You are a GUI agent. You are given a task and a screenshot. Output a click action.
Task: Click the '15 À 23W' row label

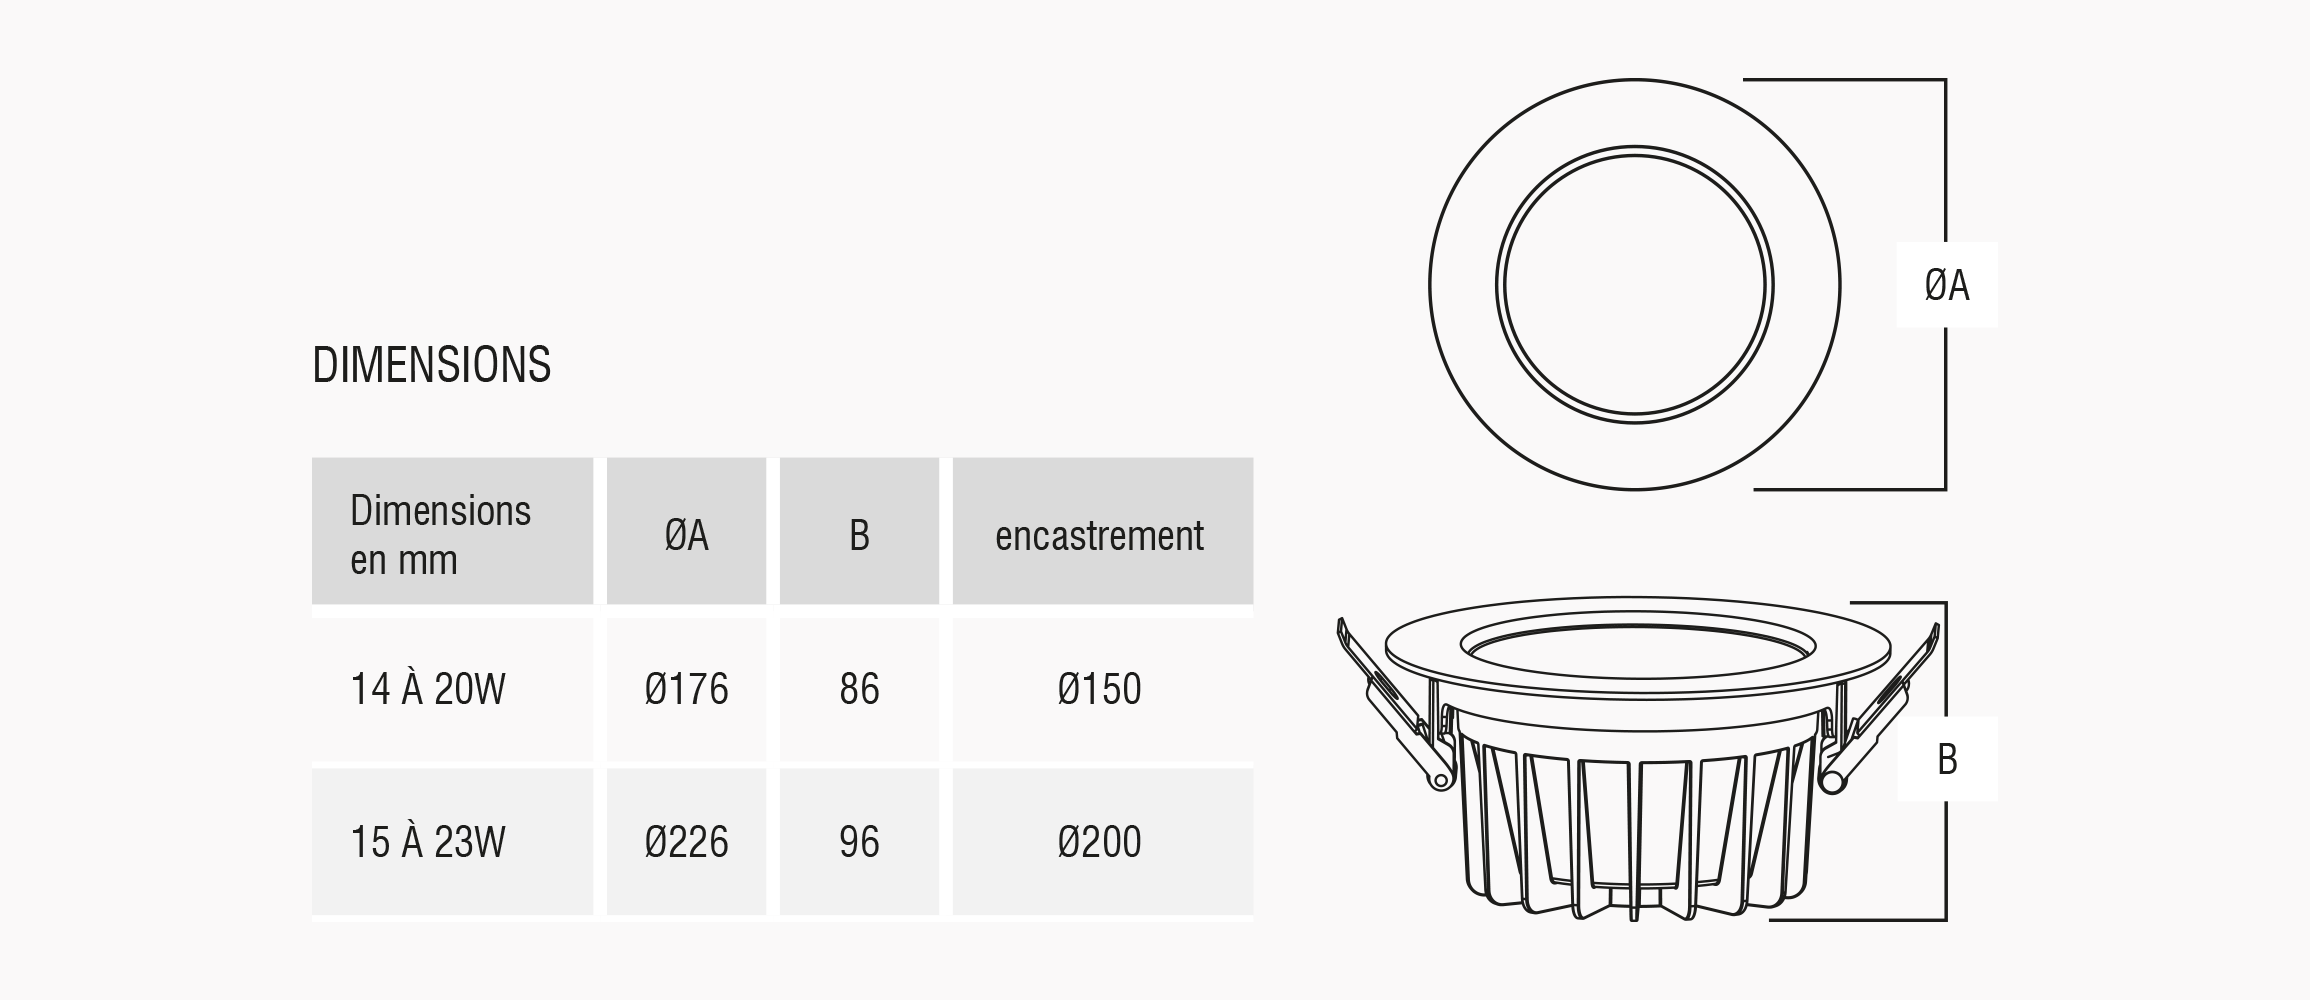[428, 842]
